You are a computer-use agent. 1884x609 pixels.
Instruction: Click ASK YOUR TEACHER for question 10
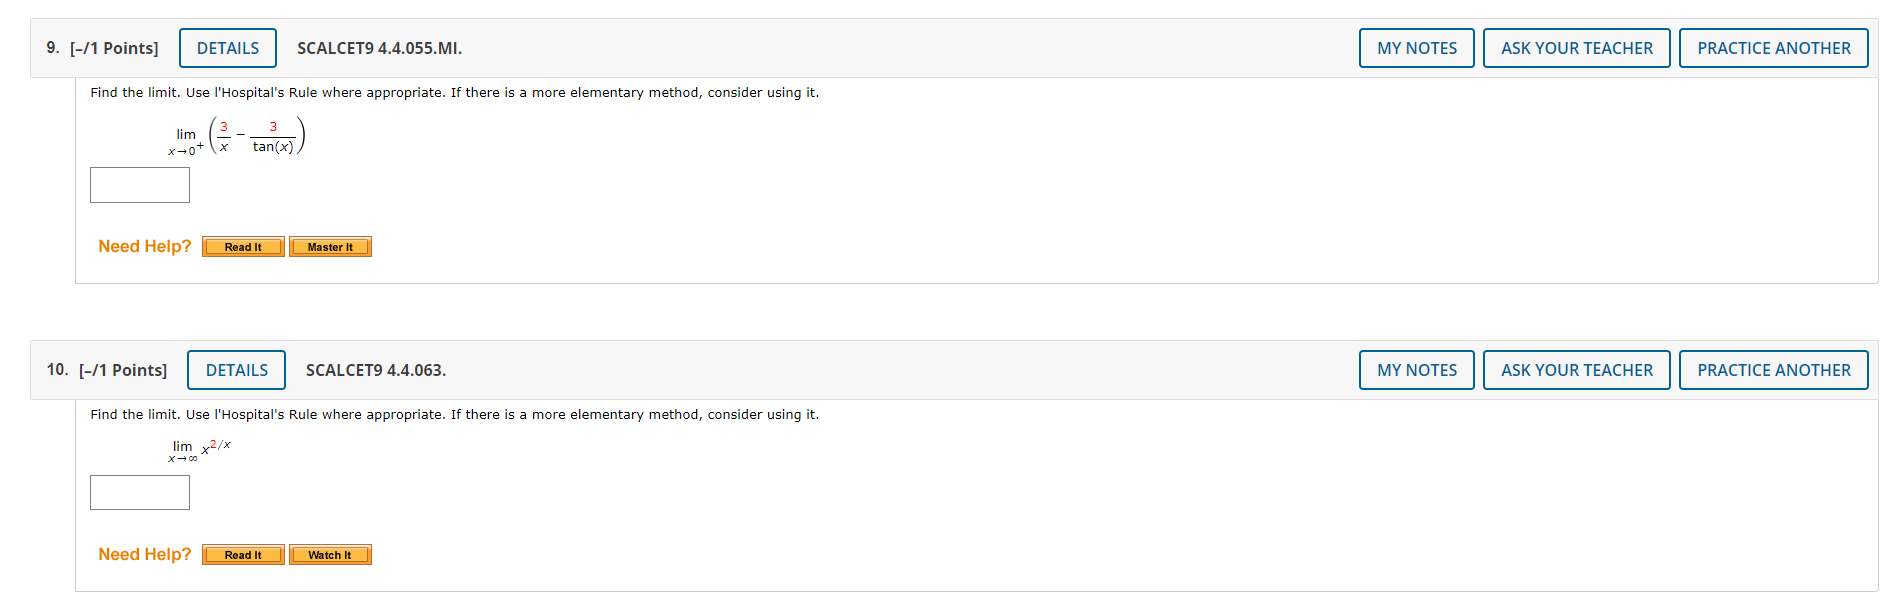pos(1576,370)
